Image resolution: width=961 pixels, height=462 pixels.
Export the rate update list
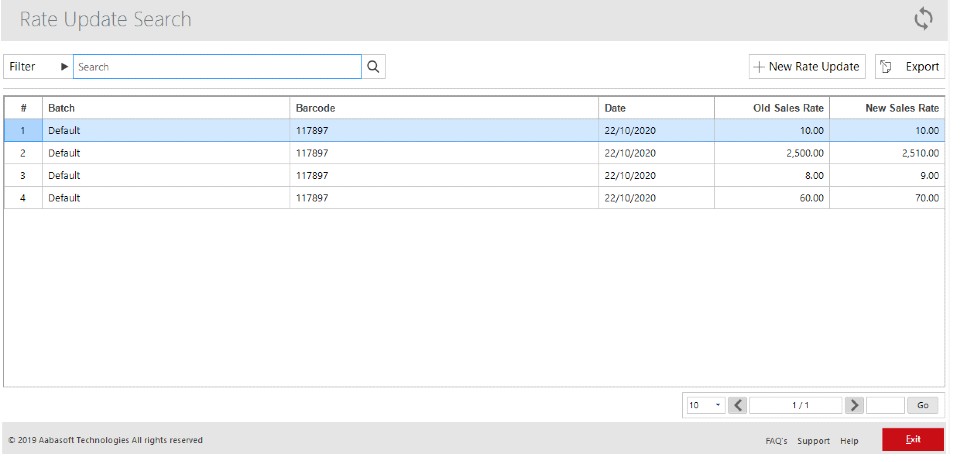click(x=910, y=67)
